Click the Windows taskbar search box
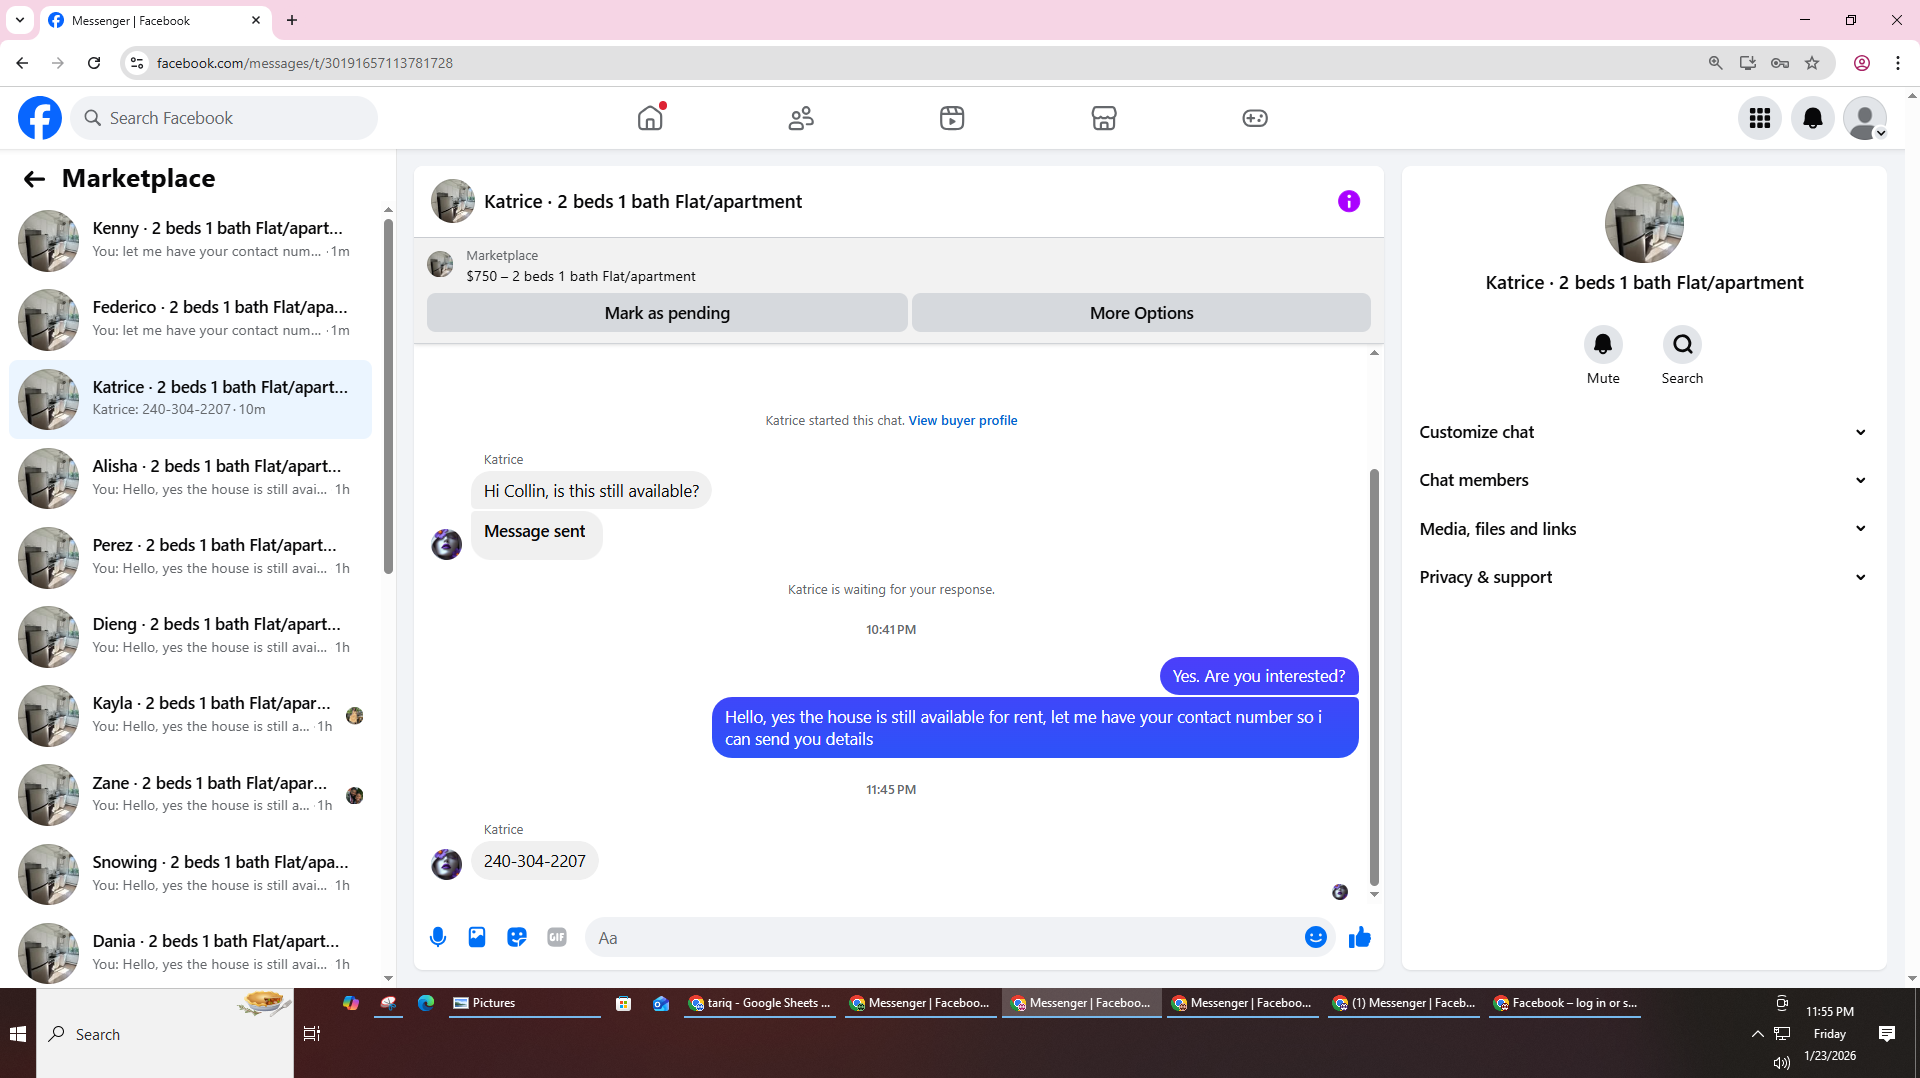1920x1078 pixels. (165, 1034)
